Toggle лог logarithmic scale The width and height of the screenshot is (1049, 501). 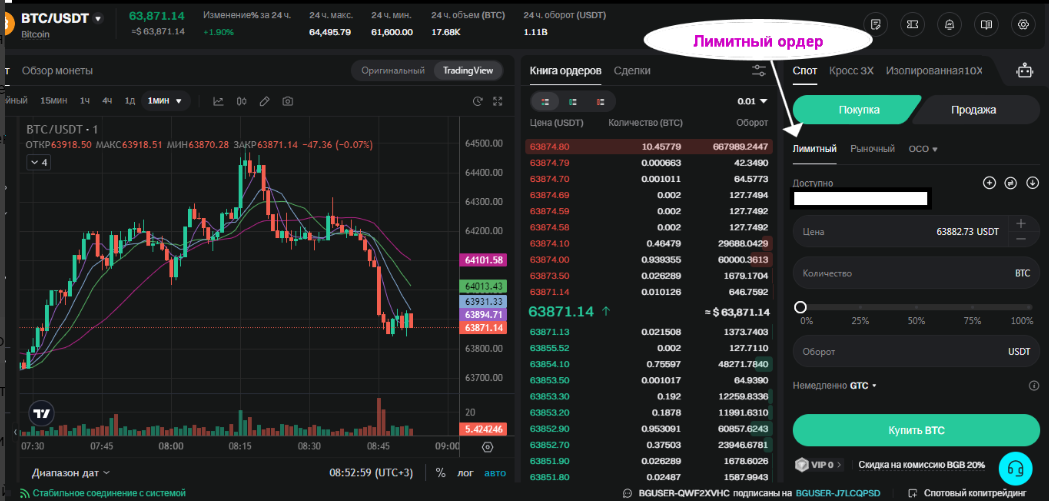tap(466, 473)
